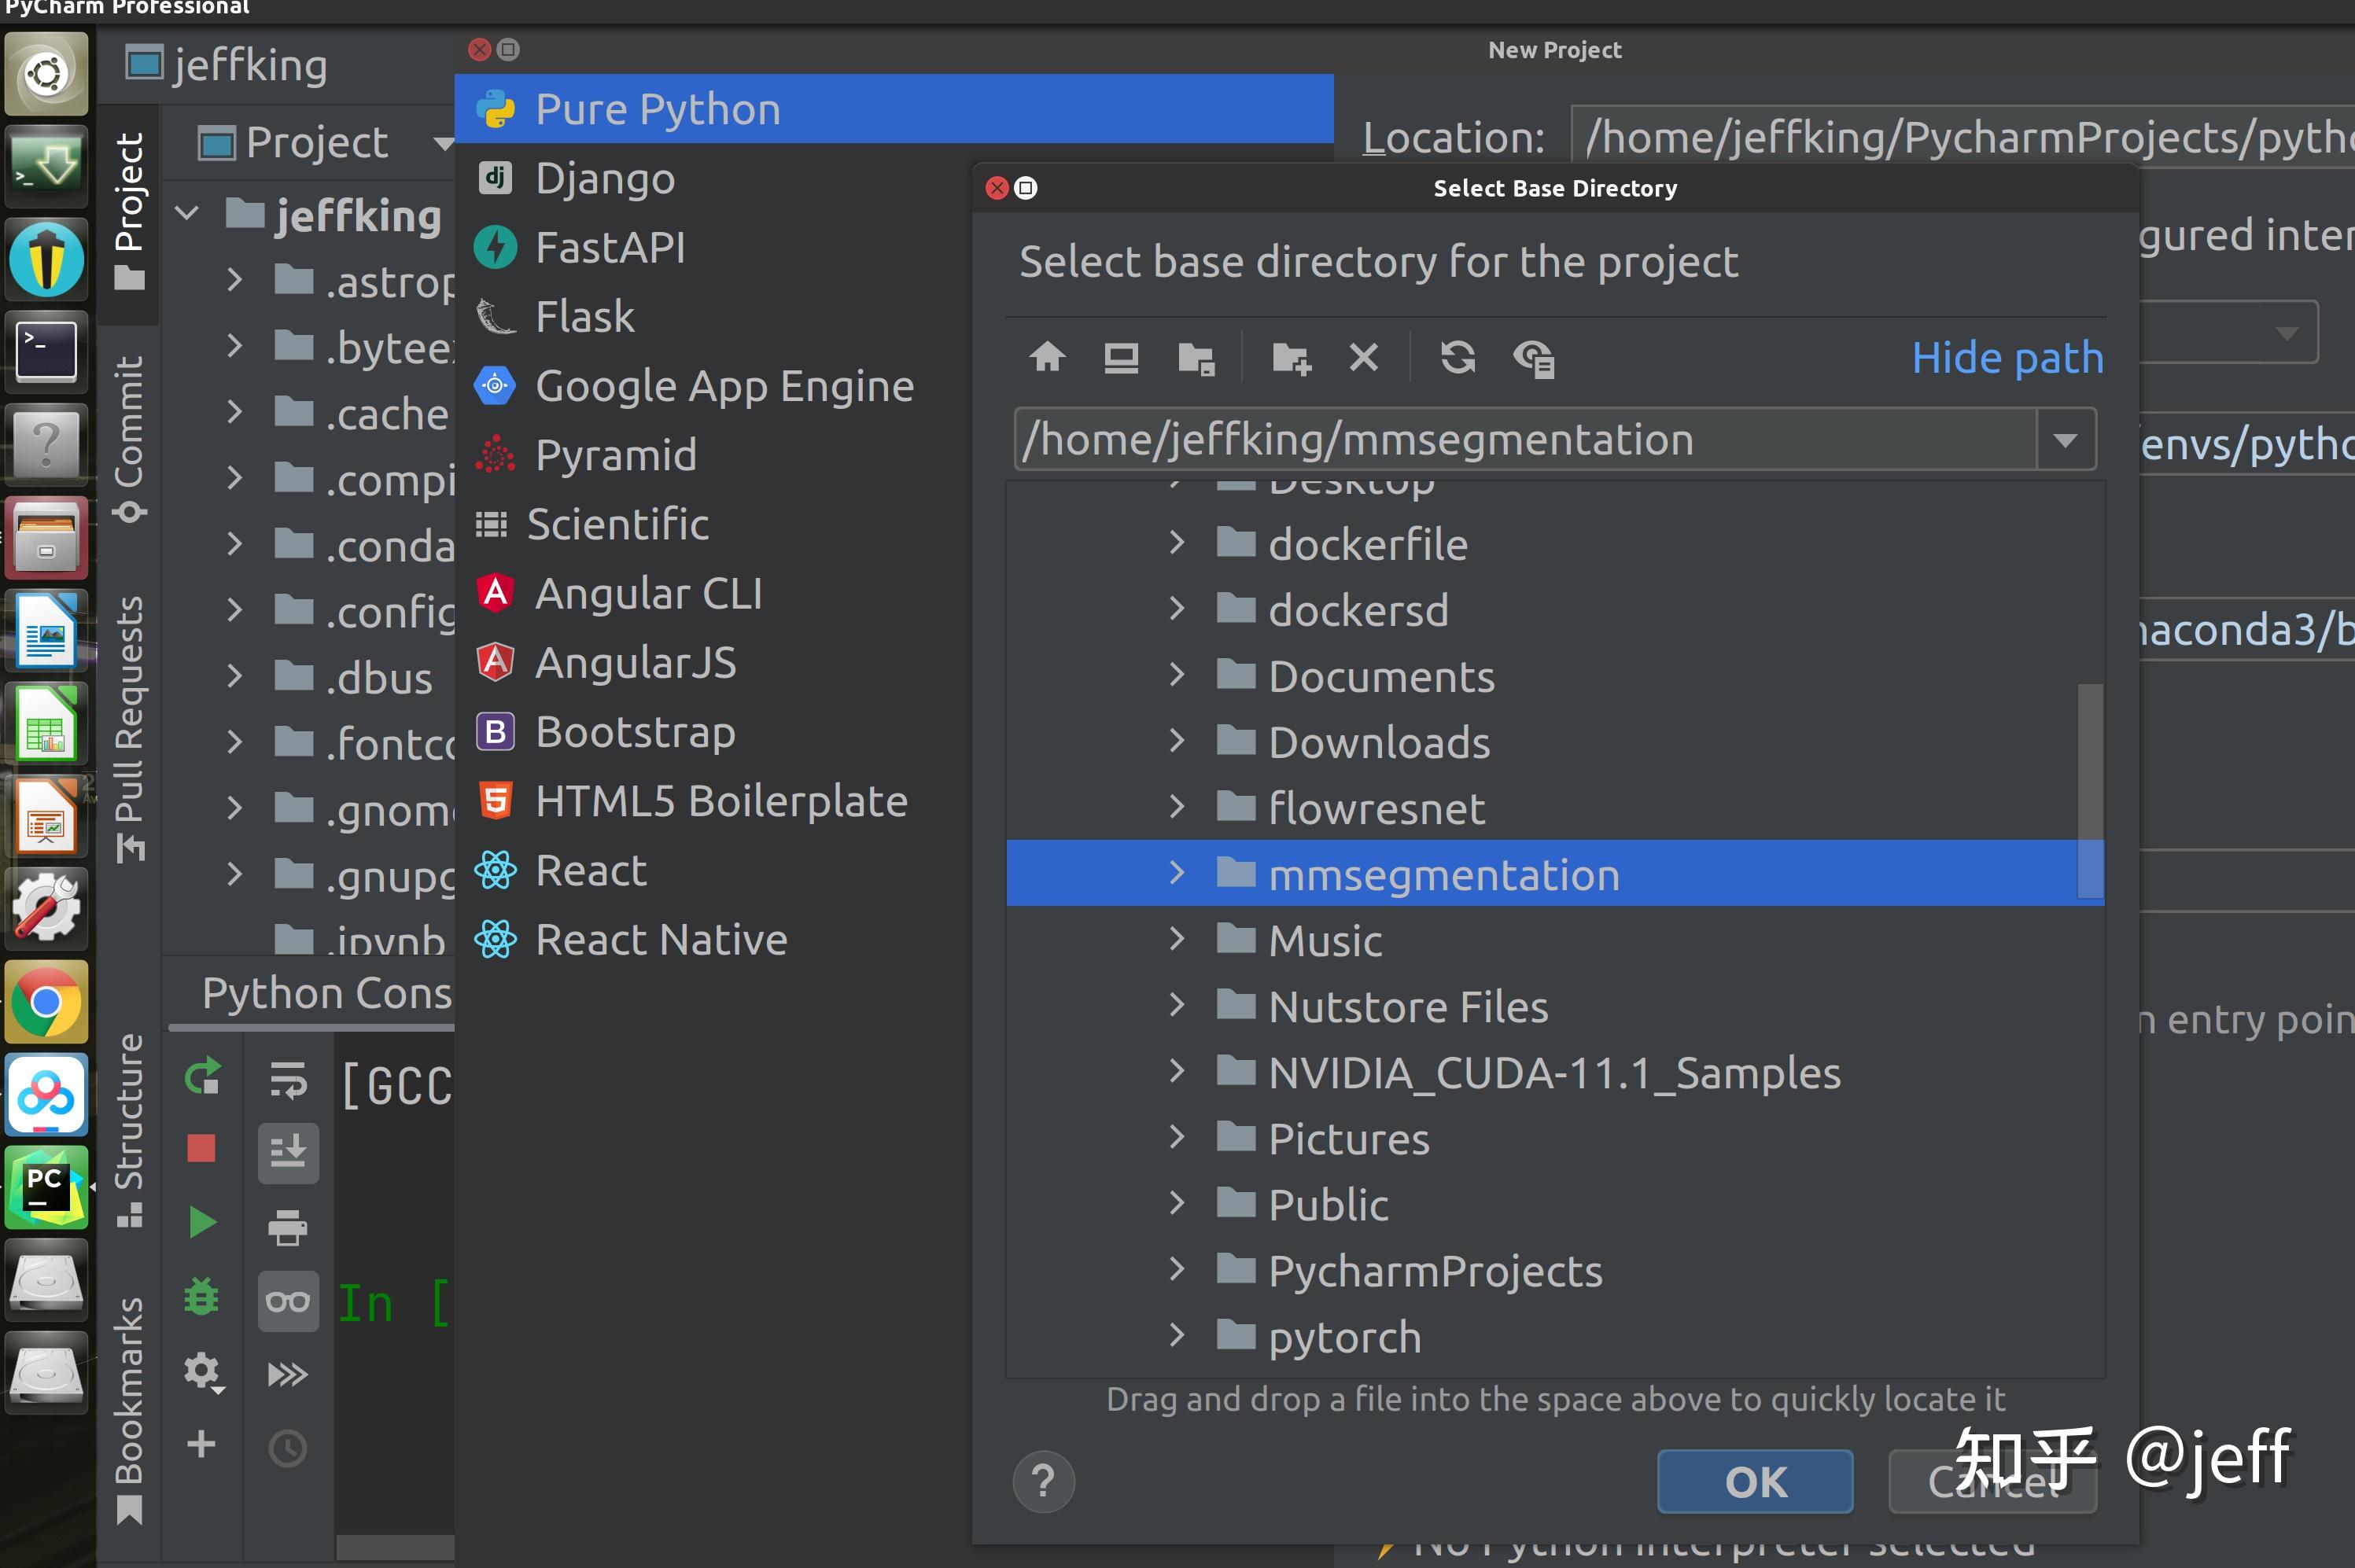The width and height of the screenshot is (2355, 1568).
Task: Open path history dropdown arrow
Action: click(x=2065, y=440)
